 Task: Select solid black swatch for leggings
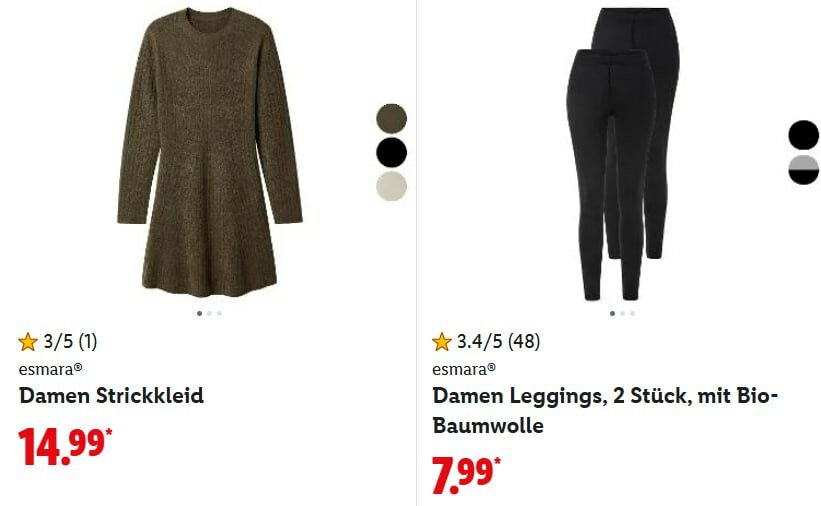point(804,135)
